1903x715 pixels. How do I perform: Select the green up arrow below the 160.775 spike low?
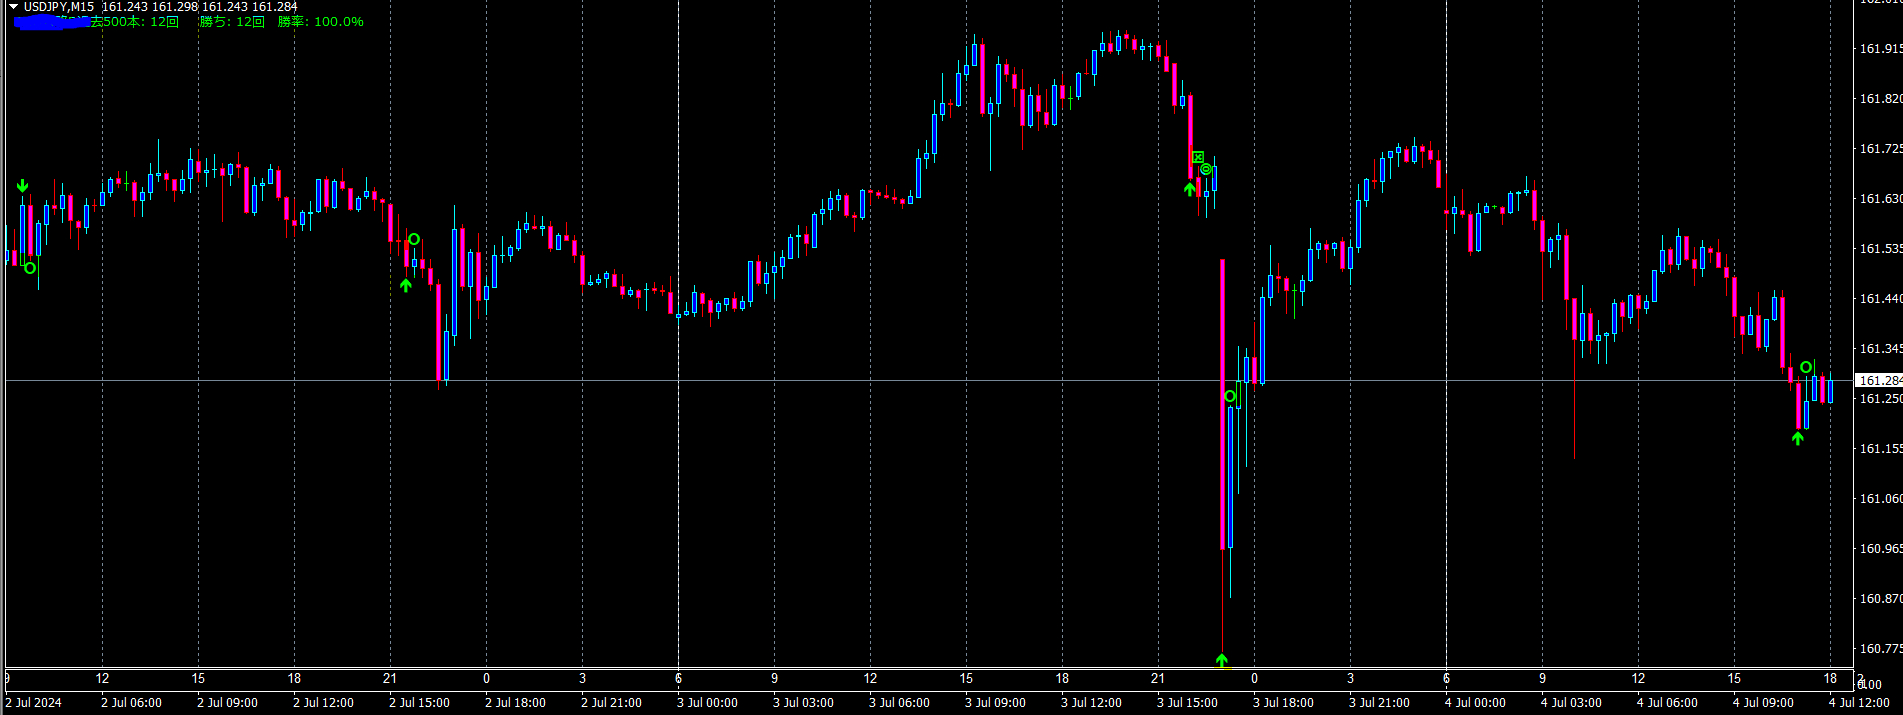1222,660
